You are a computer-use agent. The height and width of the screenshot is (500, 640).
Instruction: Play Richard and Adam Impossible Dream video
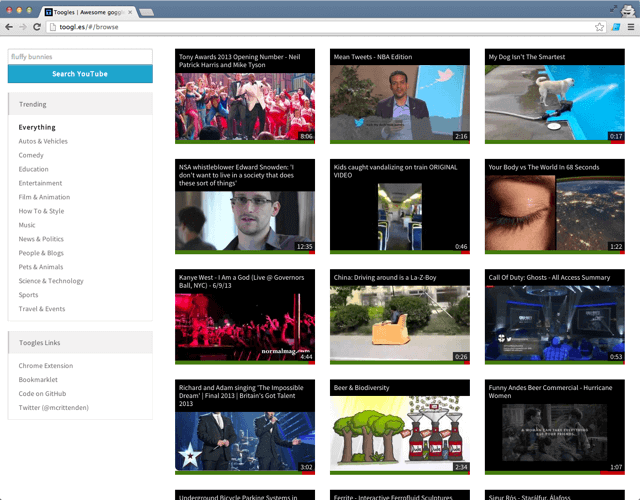click(245, 427)
